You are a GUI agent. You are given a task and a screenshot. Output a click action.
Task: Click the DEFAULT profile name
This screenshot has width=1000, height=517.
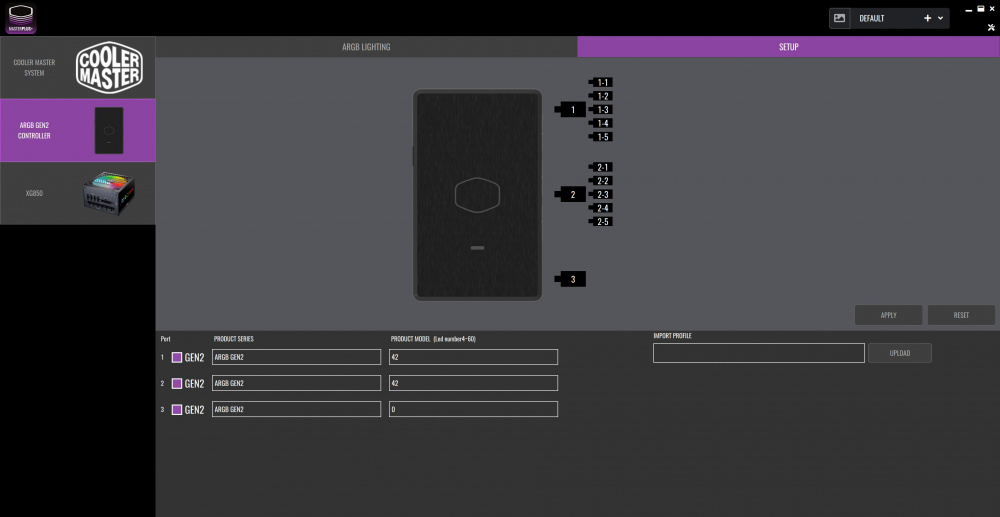tap(872, 18)
